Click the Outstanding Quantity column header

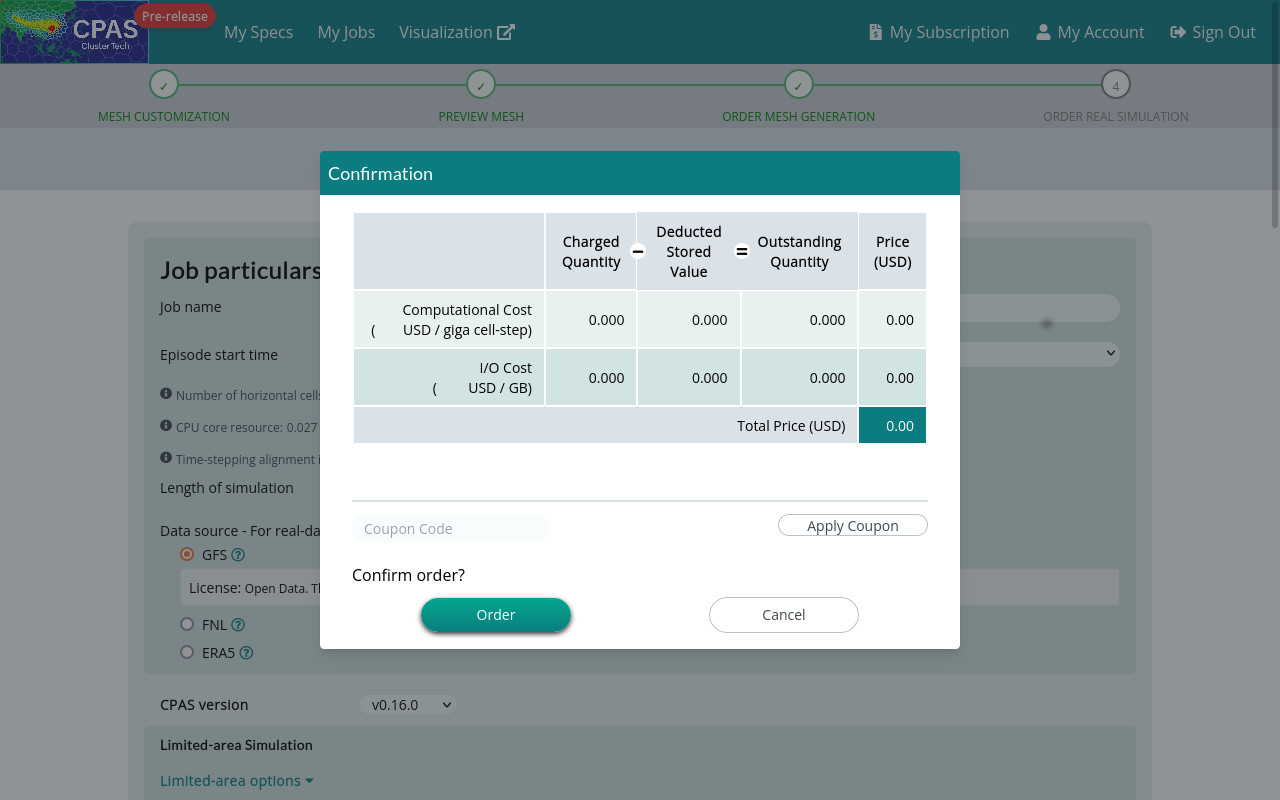point(799,252)
